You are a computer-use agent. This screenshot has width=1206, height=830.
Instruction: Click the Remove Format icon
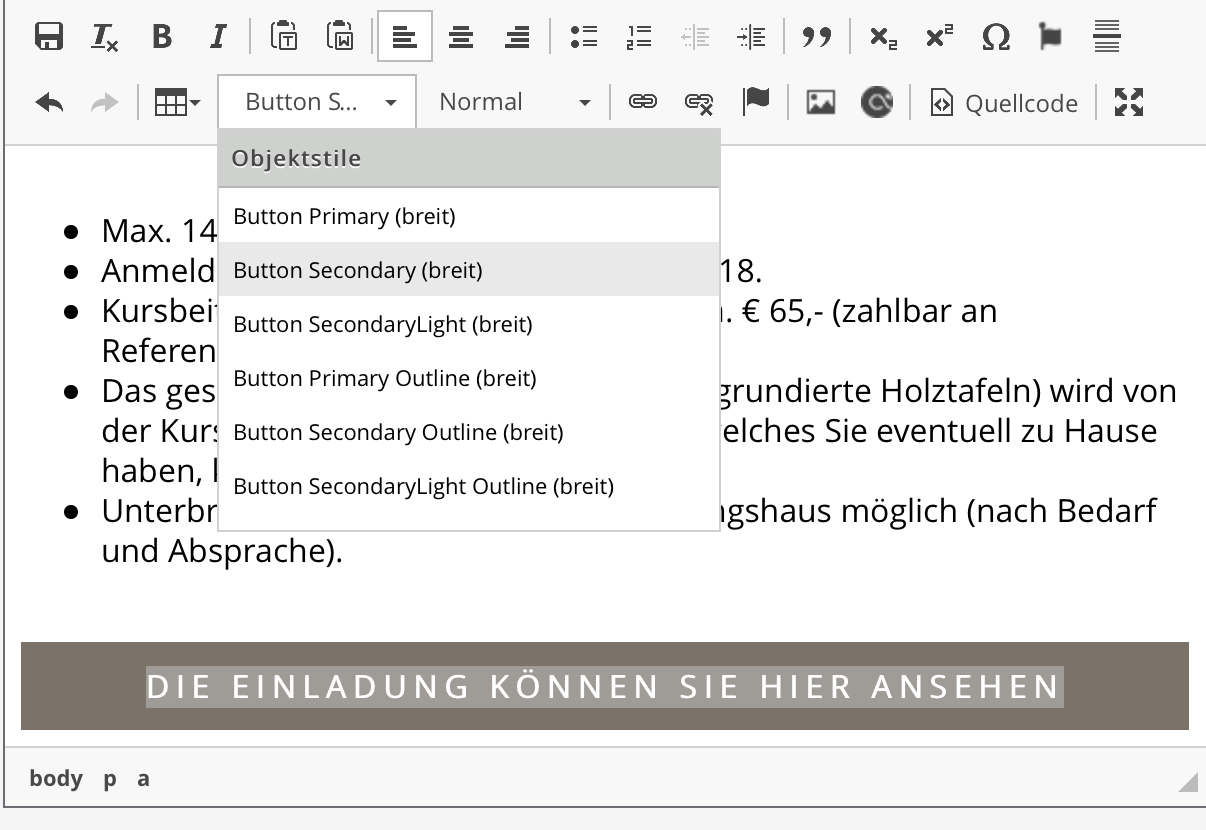coord(104,37)
